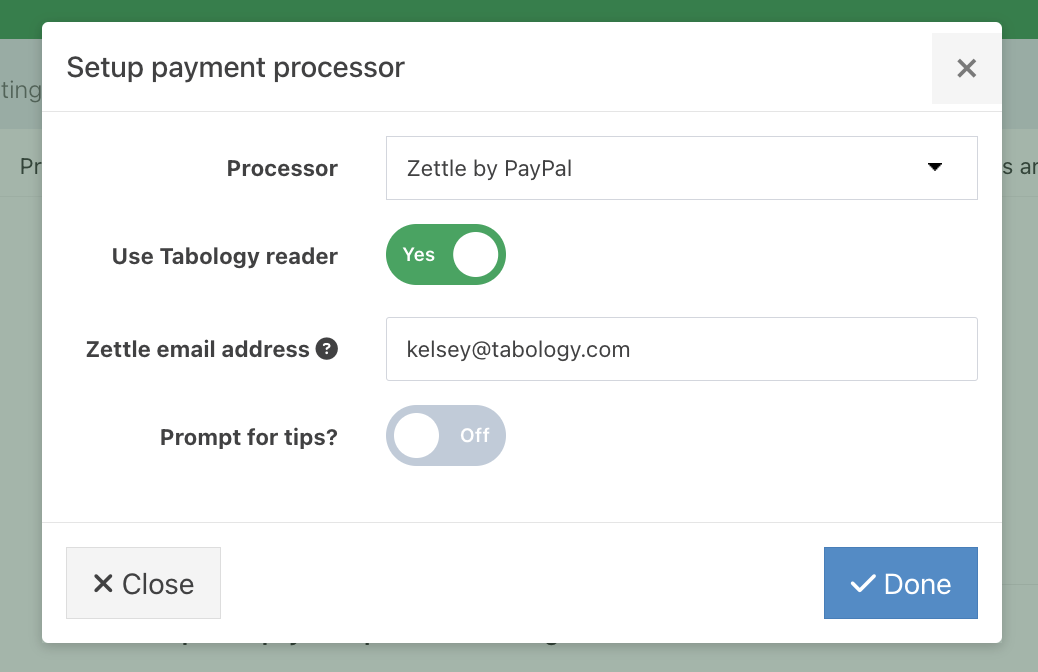
Task: Click the 'Use Tabology reader' label
Action: (224, 256)
